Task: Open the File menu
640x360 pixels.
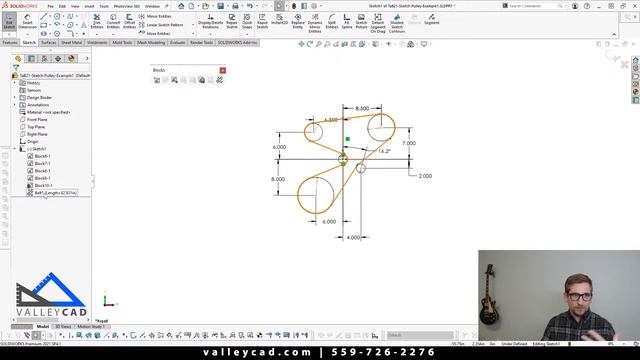Action: [50, 6]
